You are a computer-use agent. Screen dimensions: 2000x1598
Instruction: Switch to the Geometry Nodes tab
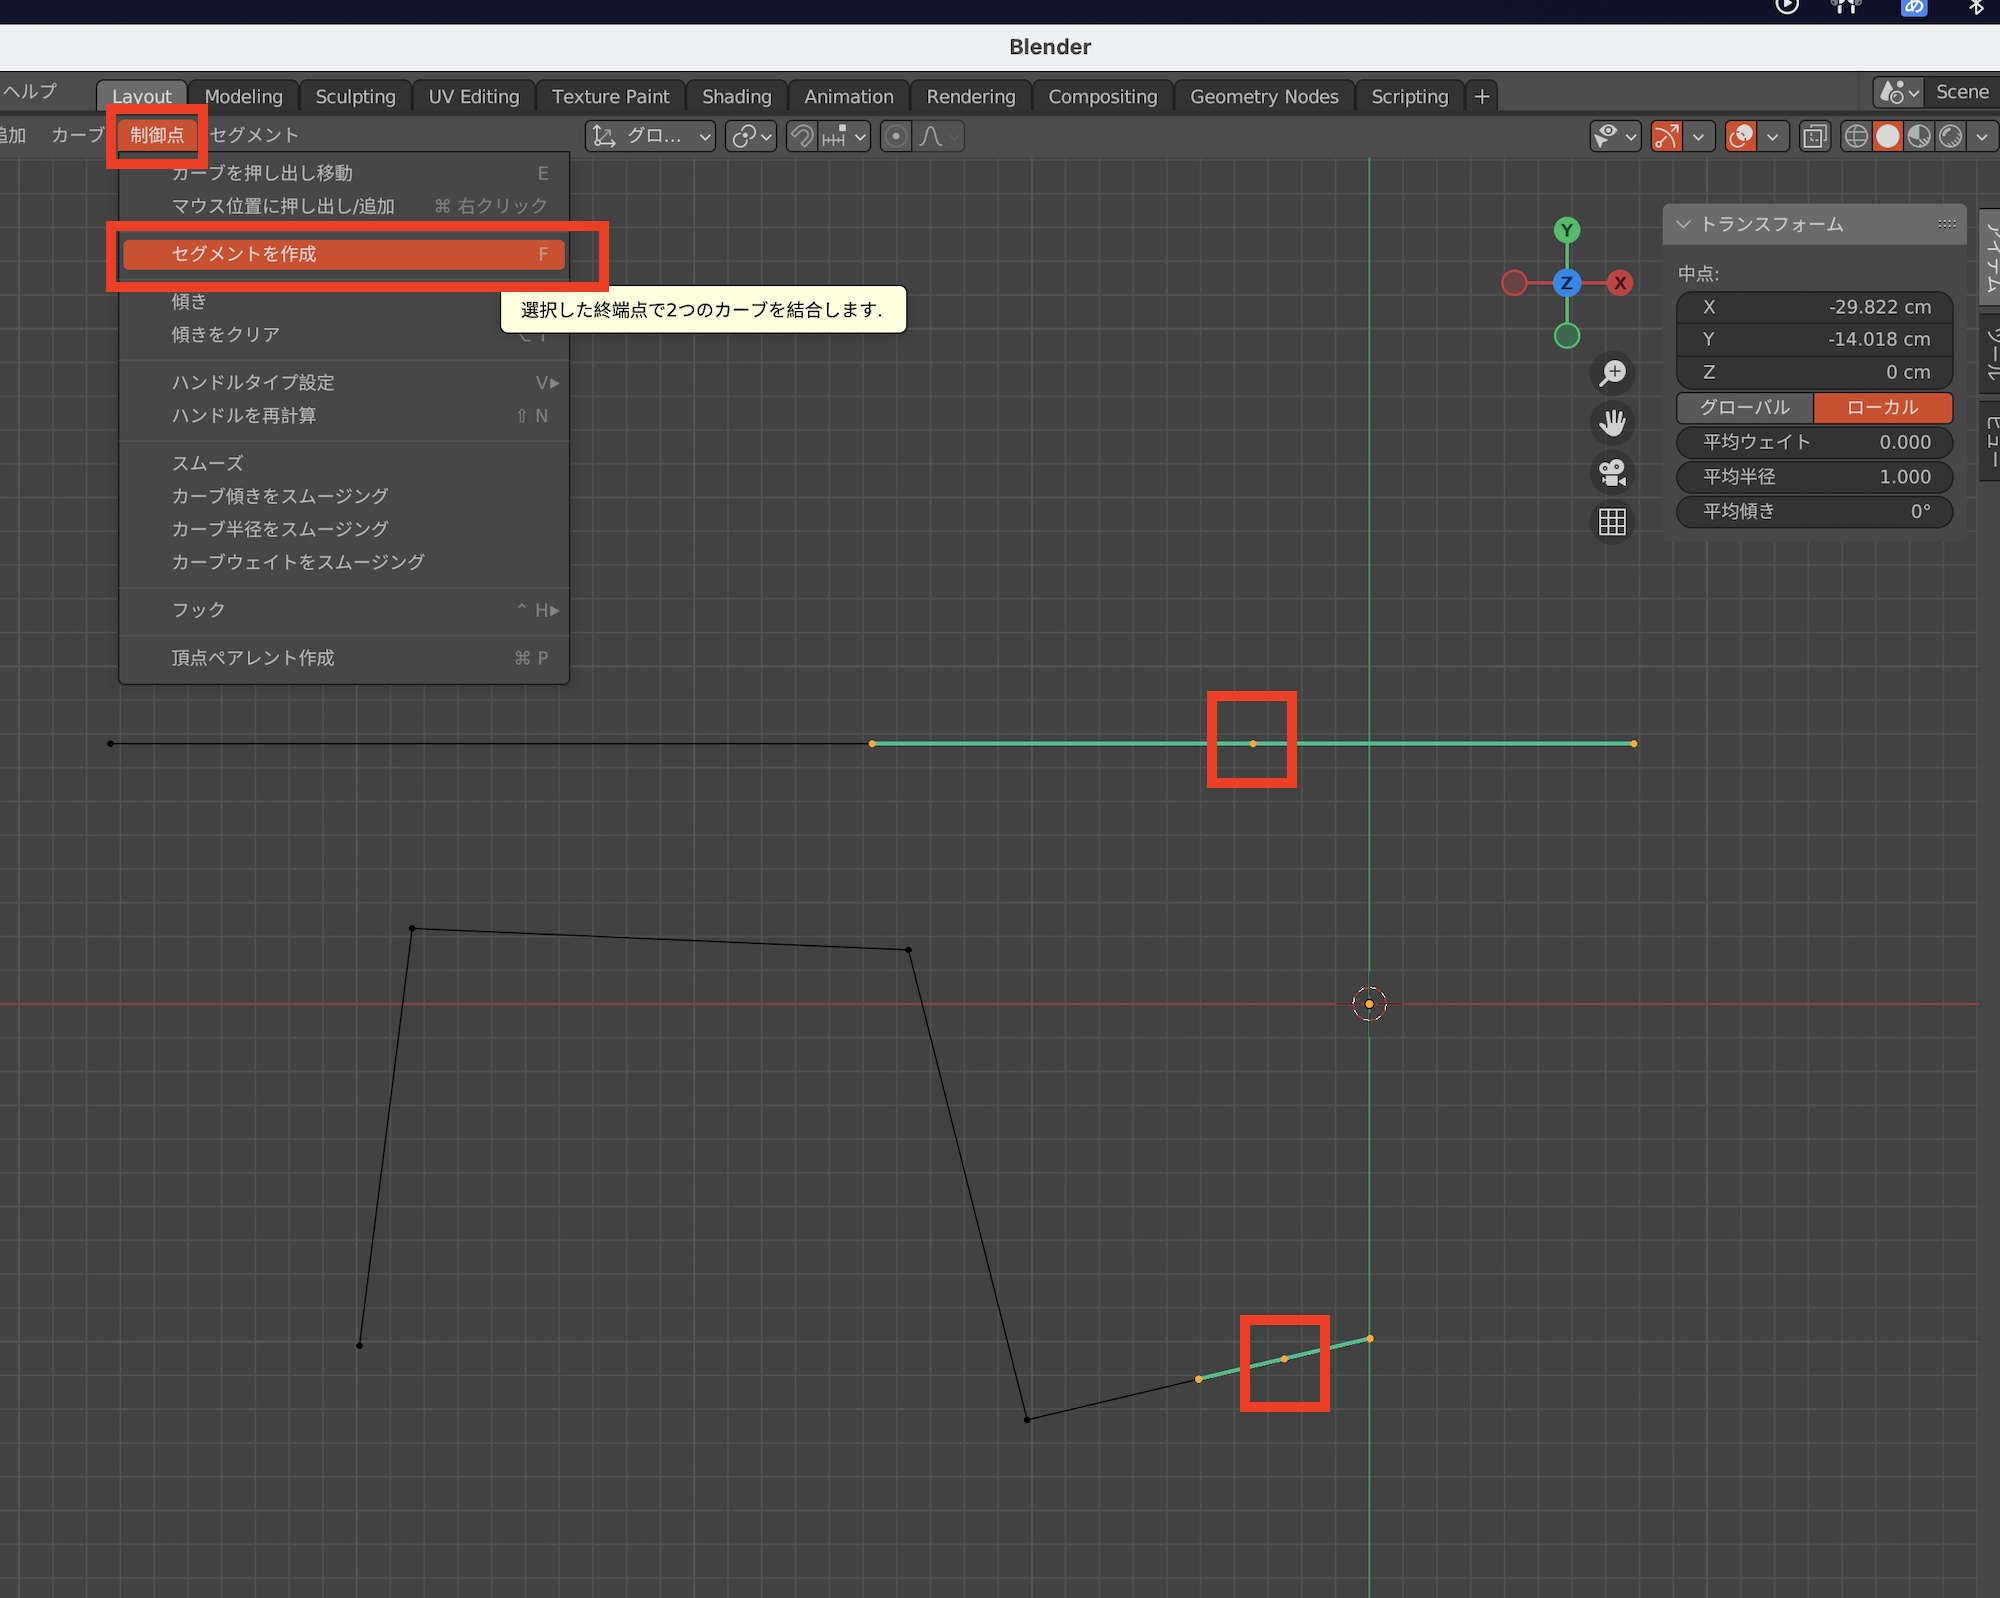(1263, 96)
